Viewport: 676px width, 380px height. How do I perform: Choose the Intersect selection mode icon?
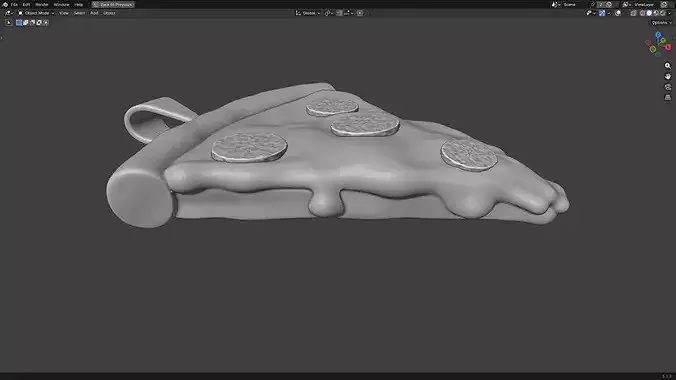click(x=46, y=22)
